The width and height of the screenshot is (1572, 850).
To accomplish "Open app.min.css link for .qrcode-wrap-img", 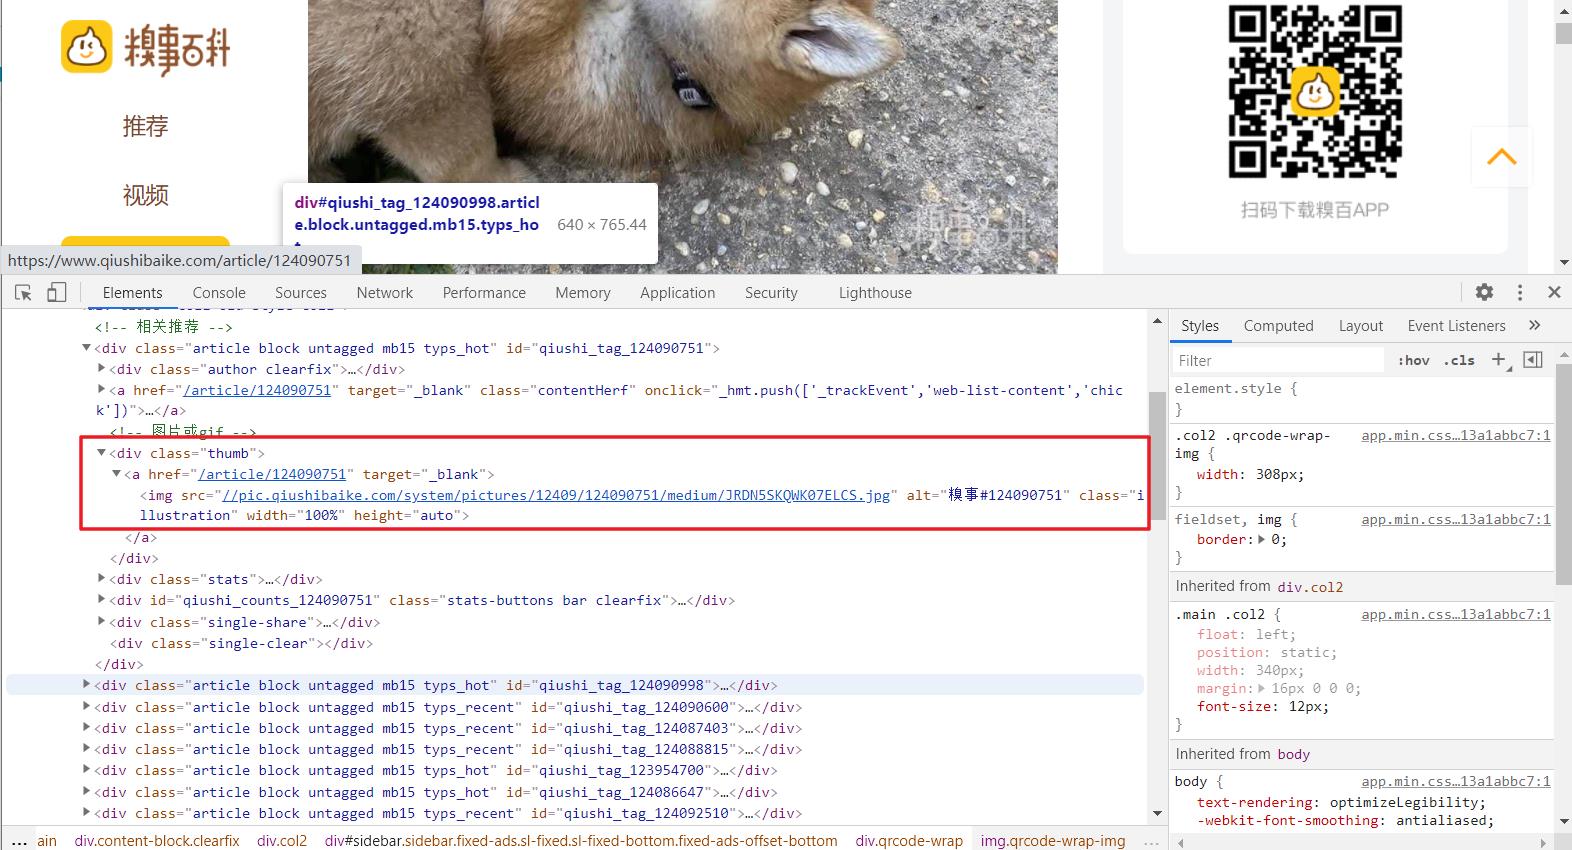I will point(1455,435).
